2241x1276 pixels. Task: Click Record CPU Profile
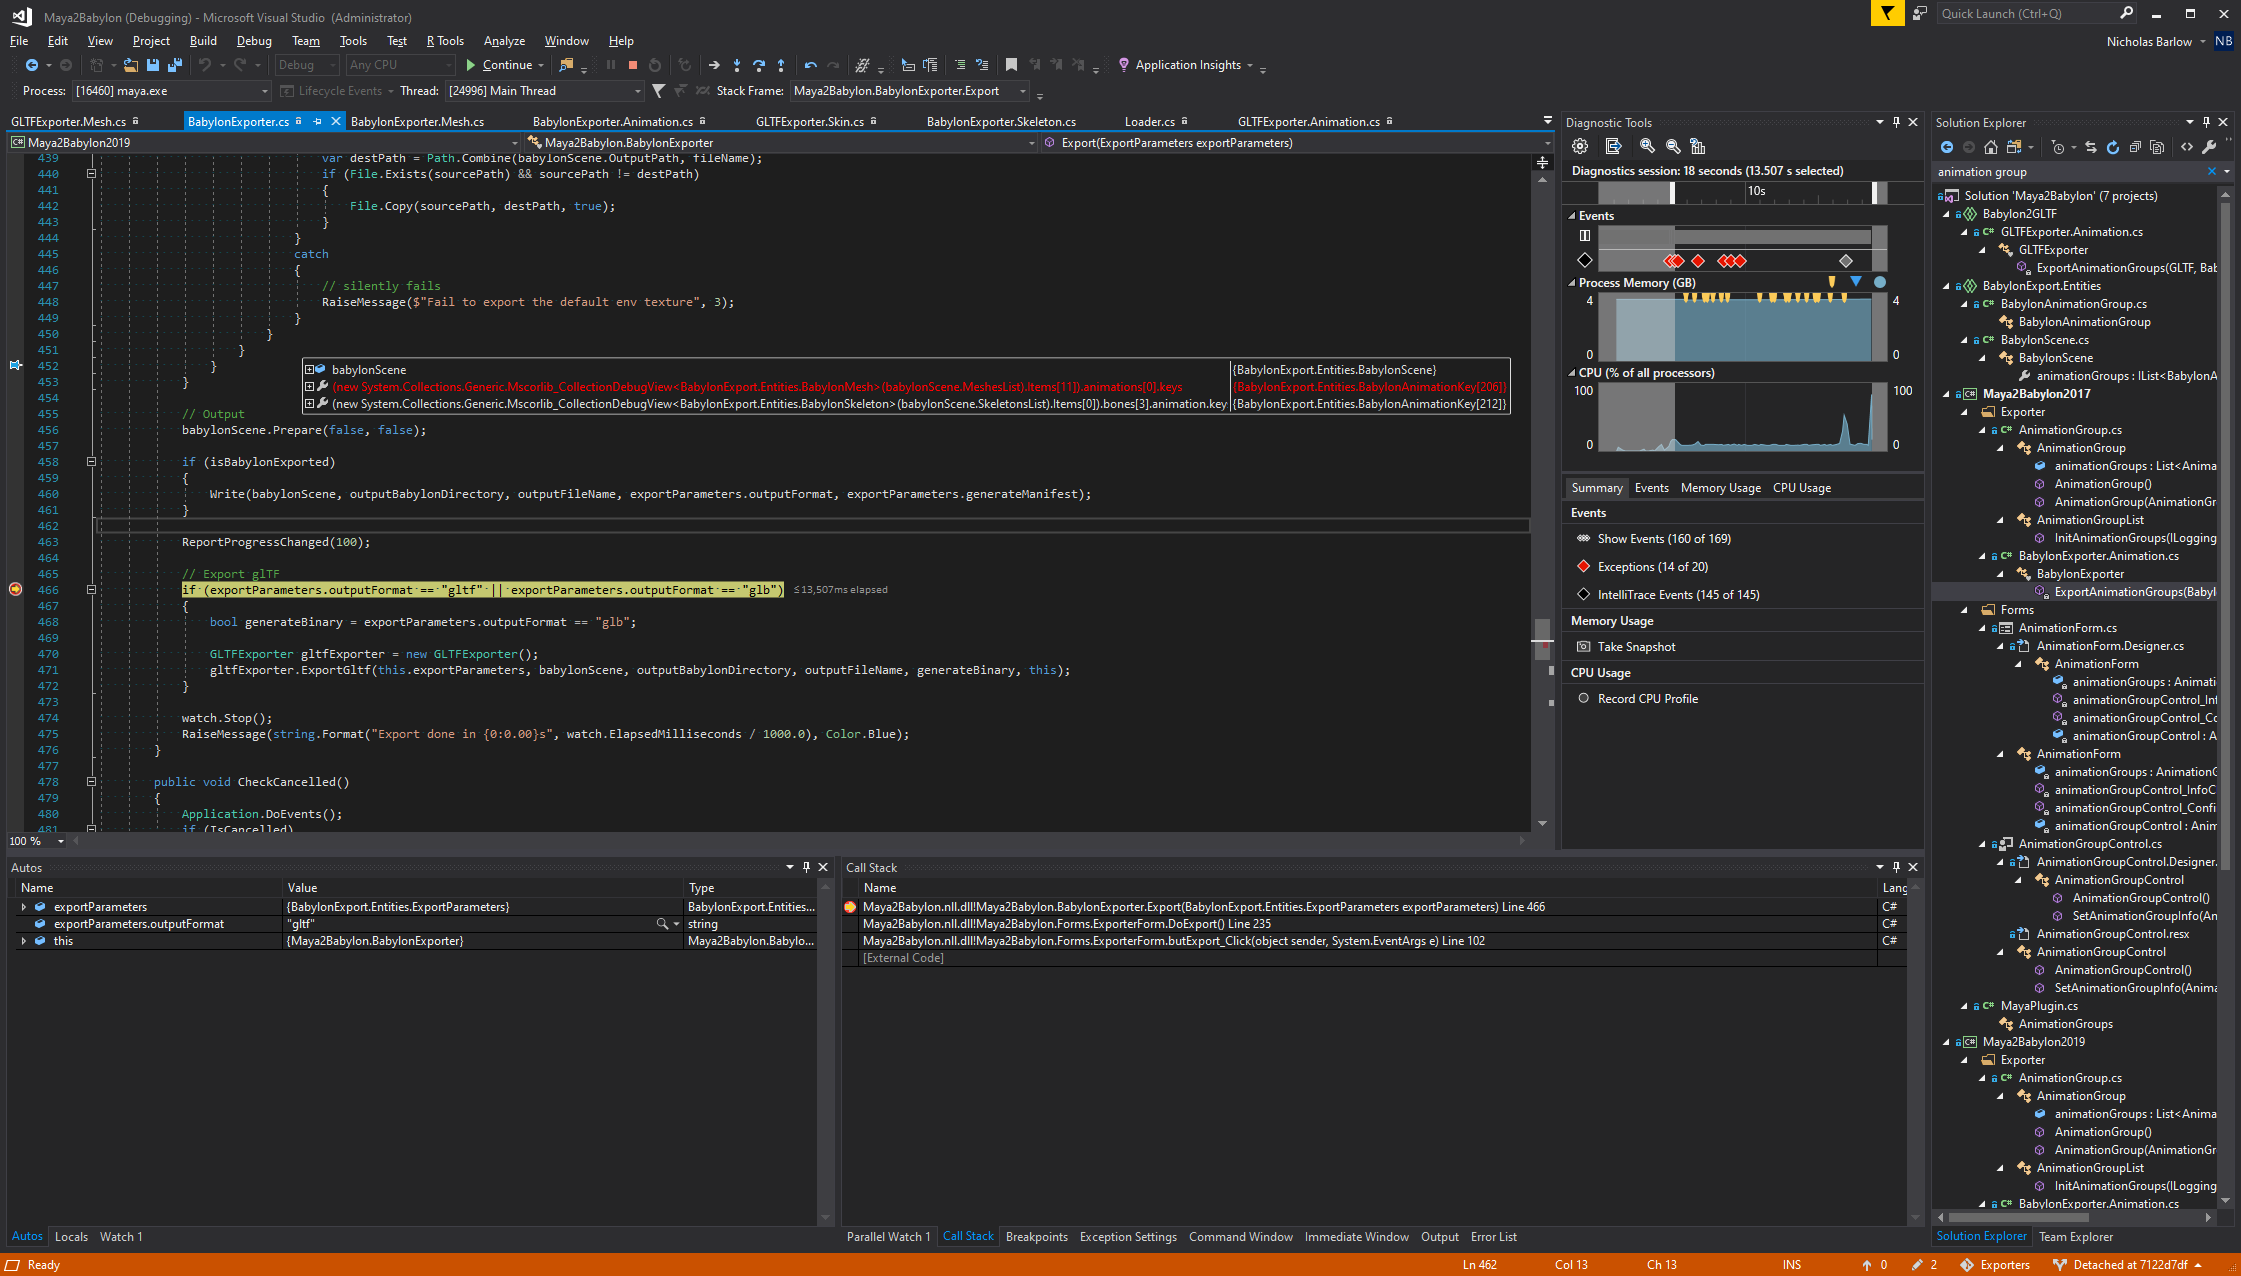(1647, 698)
